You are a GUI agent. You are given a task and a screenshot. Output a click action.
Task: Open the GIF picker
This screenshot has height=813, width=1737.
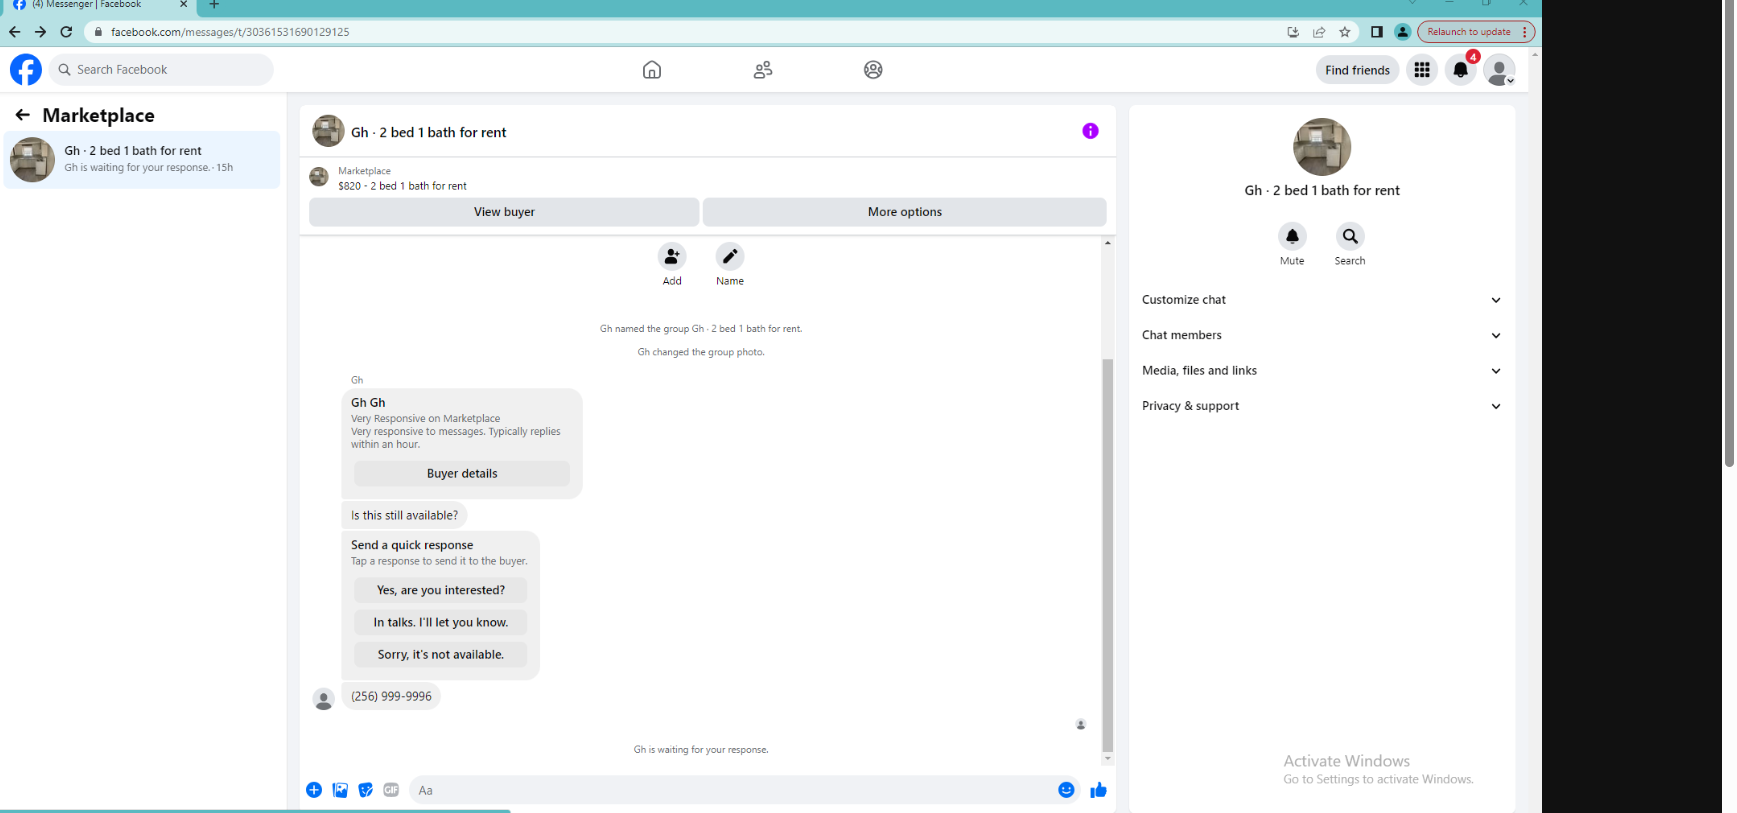tap(391, 790)
